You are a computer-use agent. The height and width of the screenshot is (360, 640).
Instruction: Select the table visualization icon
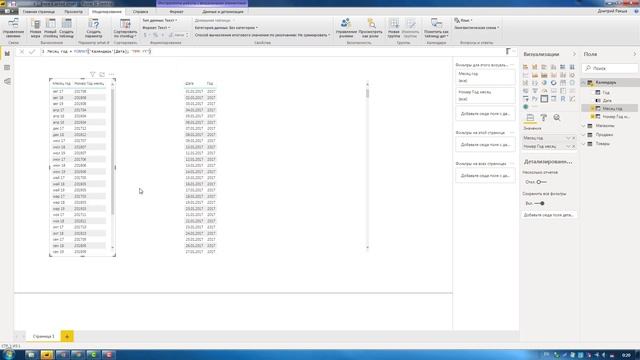click(x=544, y=99)
